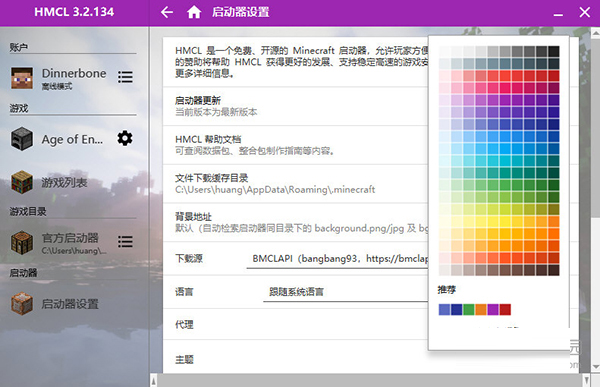Pick the recommended light blue swatch under 推荐
Screen dimensions: 600x387
(x=444, y=309)
